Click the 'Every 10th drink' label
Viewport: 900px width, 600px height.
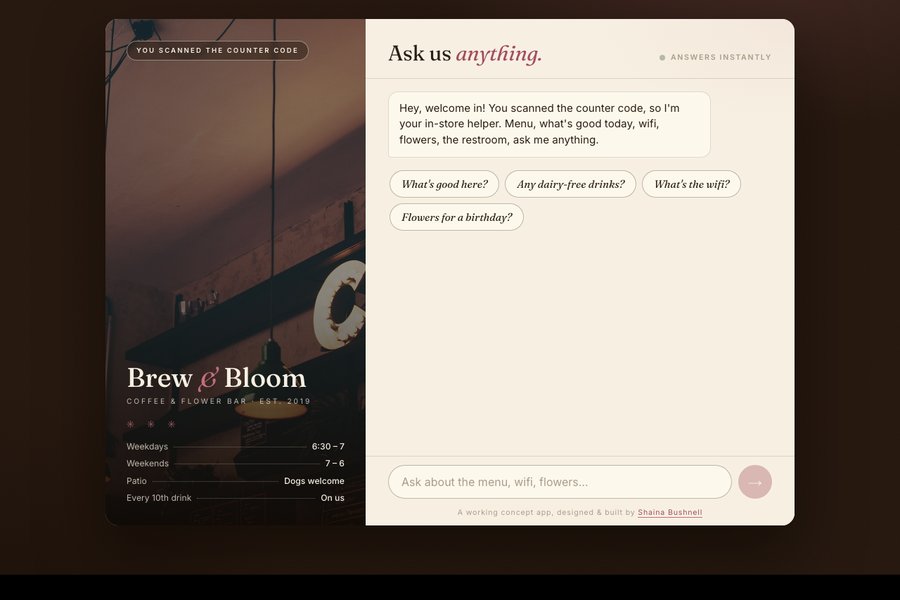pos(159,498)
